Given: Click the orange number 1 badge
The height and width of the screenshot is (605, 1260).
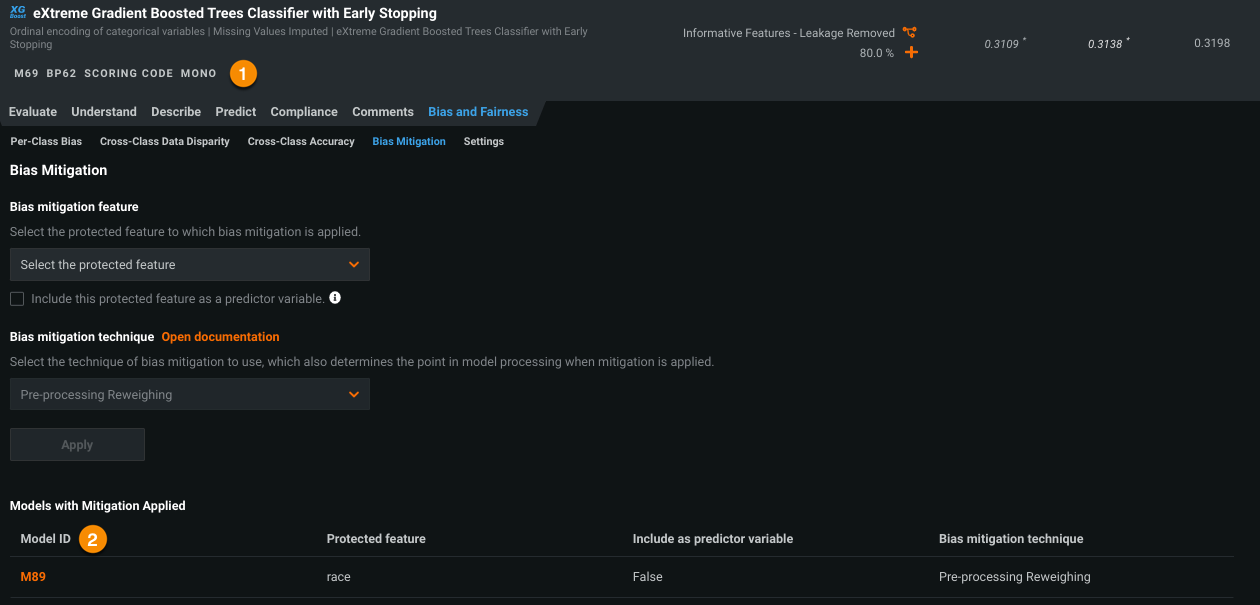Looking at the screenshot, I should click(243, 73).
